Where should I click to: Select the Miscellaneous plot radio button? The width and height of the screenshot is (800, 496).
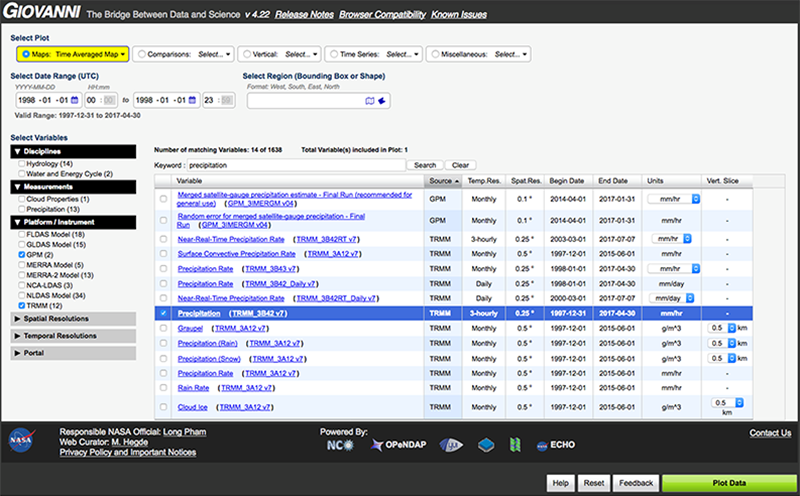click(x=435, y=54)
